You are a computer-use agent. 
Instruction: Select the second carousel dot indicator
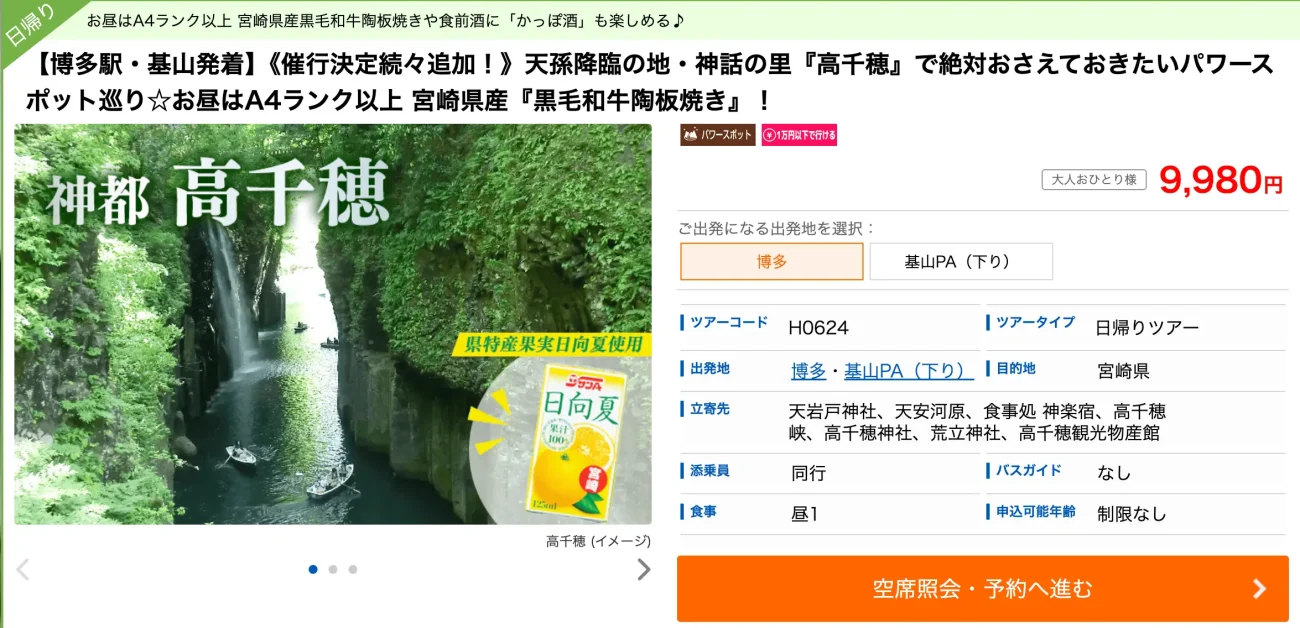[333, 569]
